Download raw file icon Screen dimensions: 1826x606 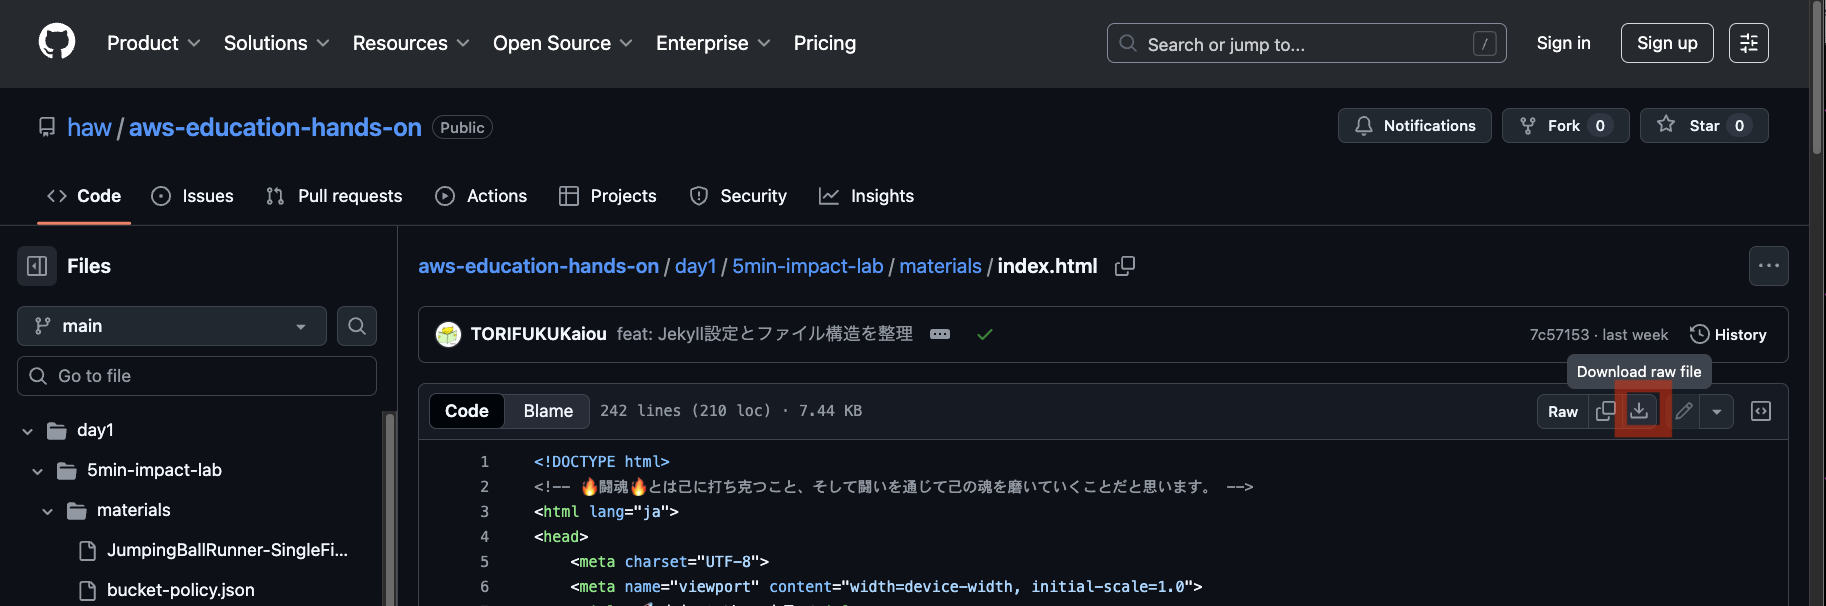tap(1639, 411)
